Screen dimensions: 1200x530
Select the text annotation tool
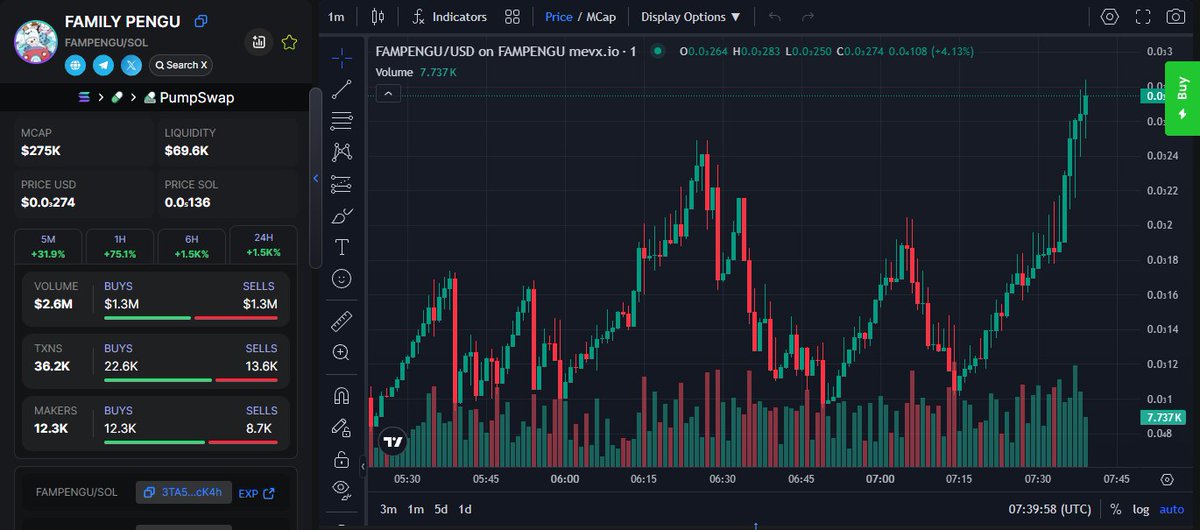point(342,247)
